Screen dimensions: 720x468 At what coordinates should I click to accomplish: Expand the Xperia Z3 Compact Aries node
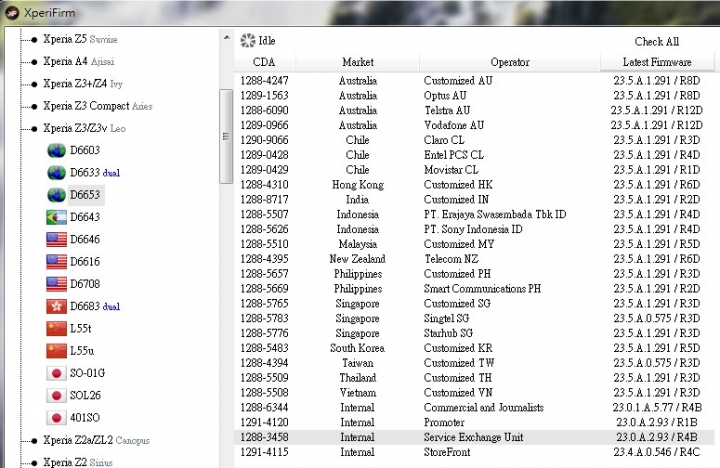pyautogui.click(x=34, y=107)
